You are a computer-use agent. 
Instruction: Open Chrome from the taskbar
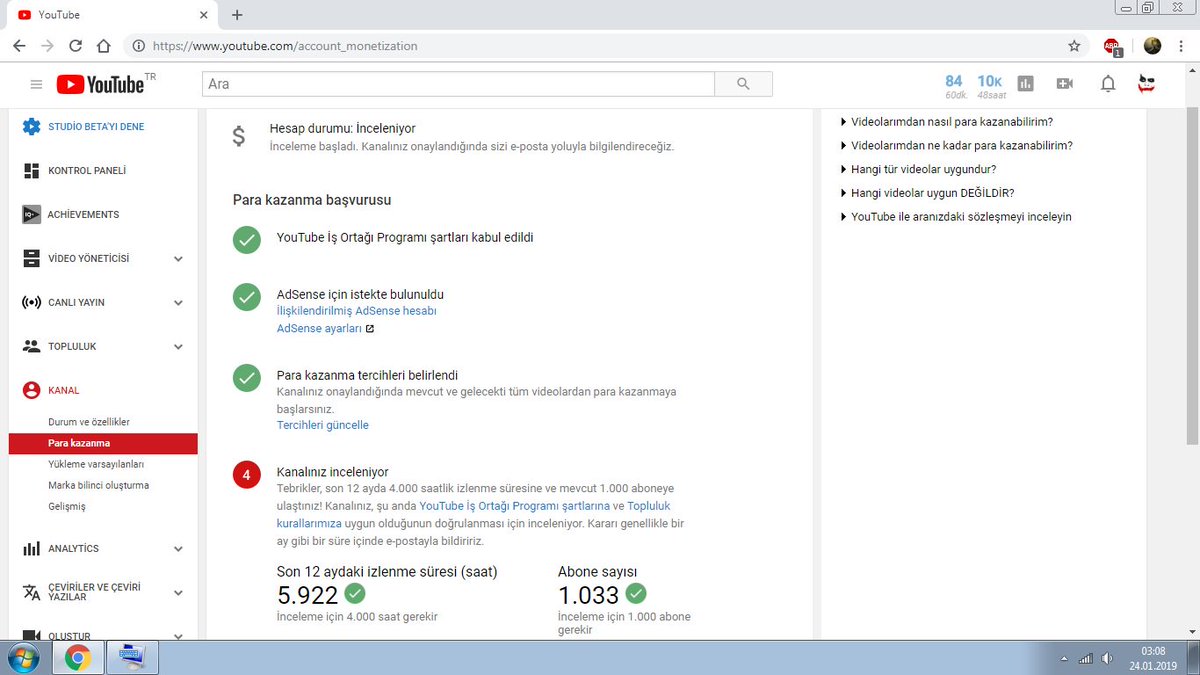[78, 658]
